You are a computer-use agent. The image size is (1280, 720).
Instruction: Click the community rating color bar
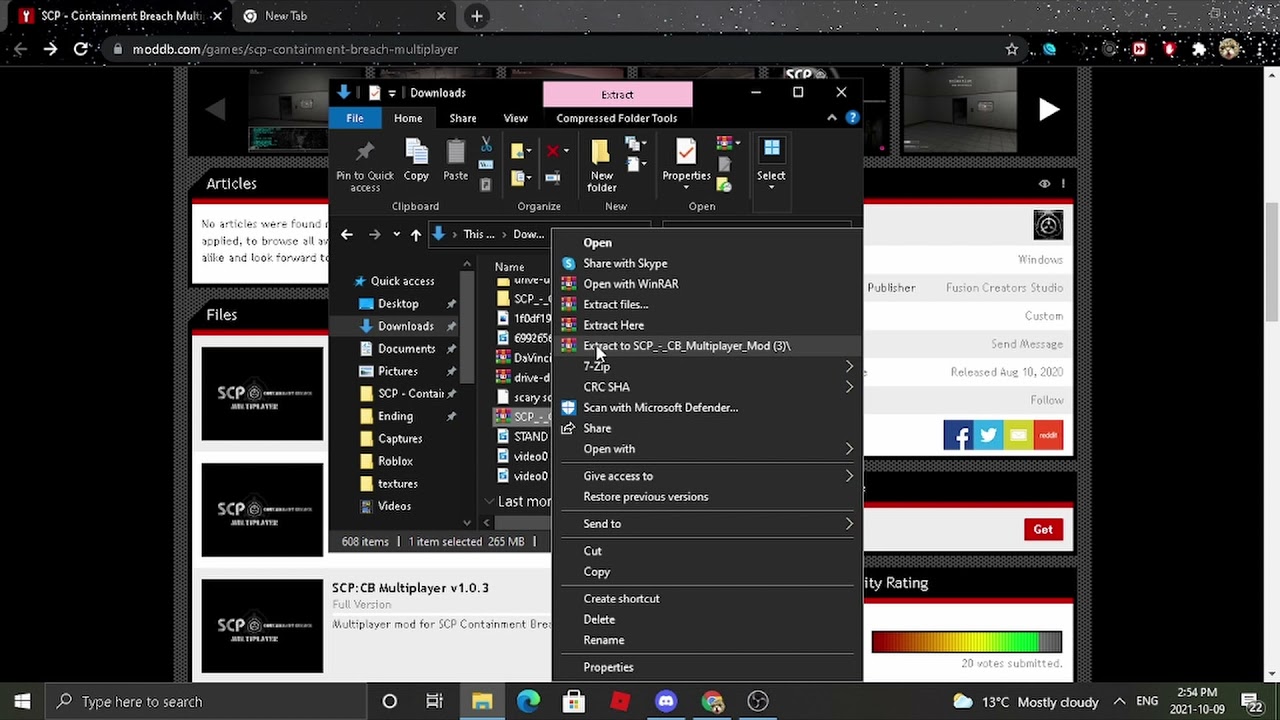967,642
